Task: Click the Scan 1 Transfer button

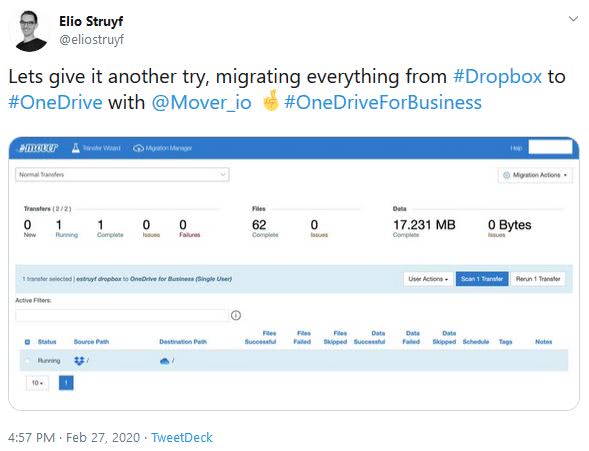Action: 482,279
